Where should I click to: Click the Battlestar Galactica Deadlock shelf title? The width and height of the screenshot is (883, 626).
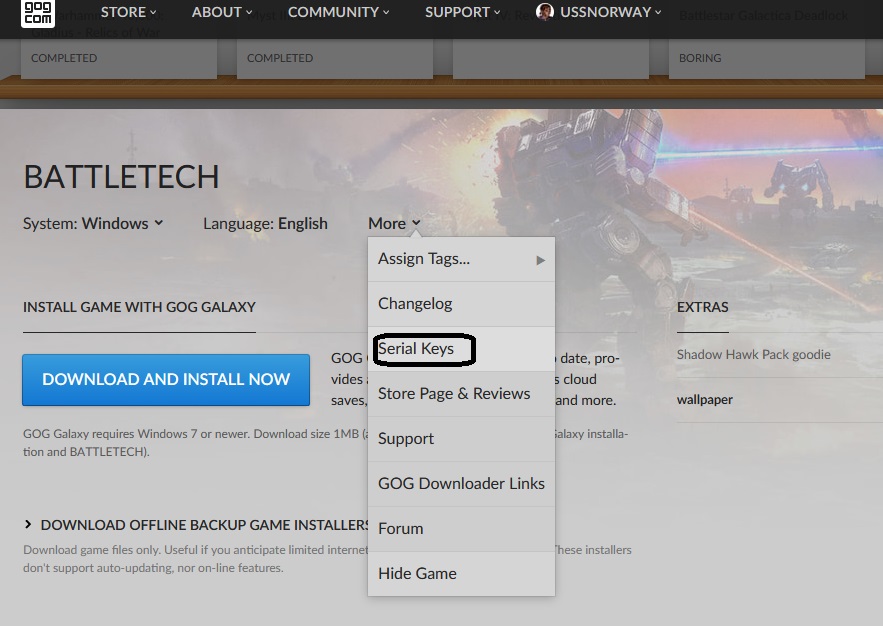[x=763, y=15]
